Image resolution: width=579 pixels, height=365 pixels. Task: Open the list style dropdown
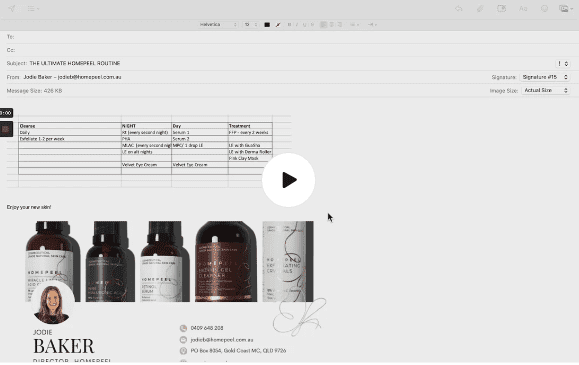pos(354,25)
